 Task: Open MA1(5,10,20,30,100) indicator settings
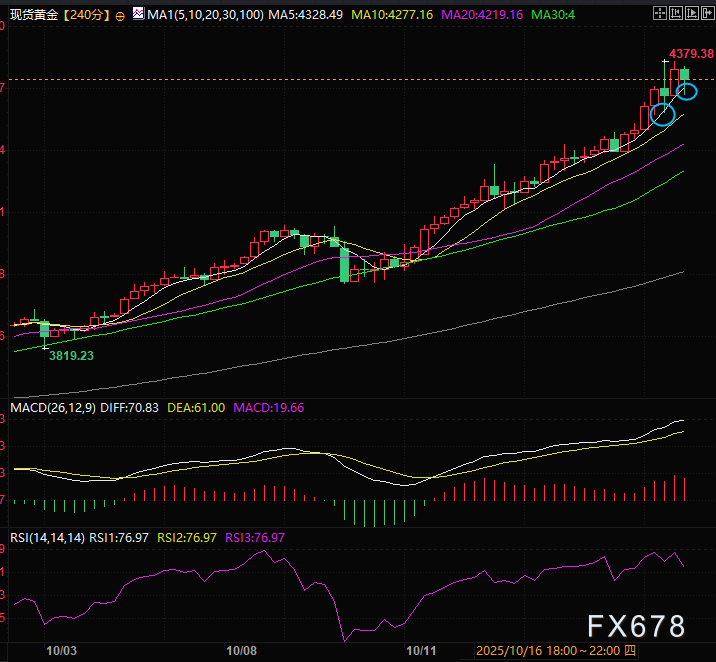click(x=205, y=16)
